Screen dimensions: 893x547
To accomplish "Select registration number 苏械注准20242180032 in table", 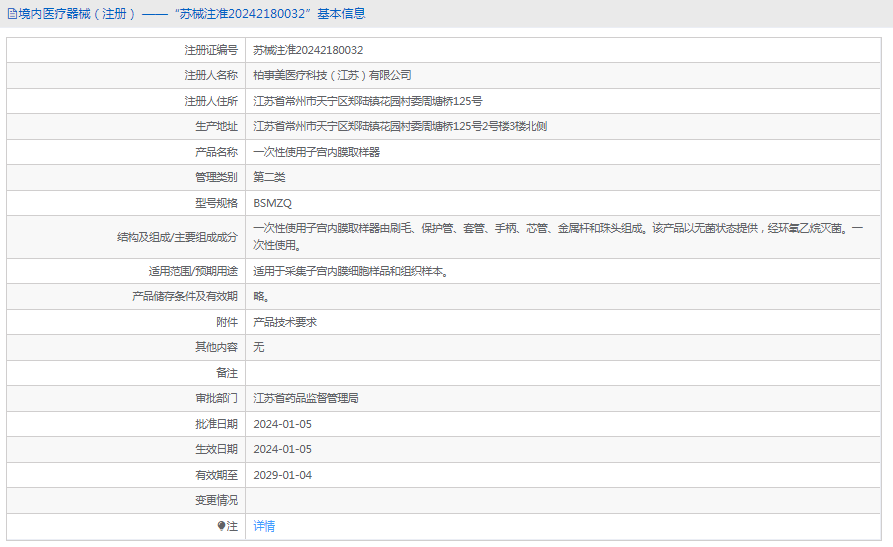I will [308, 50].
